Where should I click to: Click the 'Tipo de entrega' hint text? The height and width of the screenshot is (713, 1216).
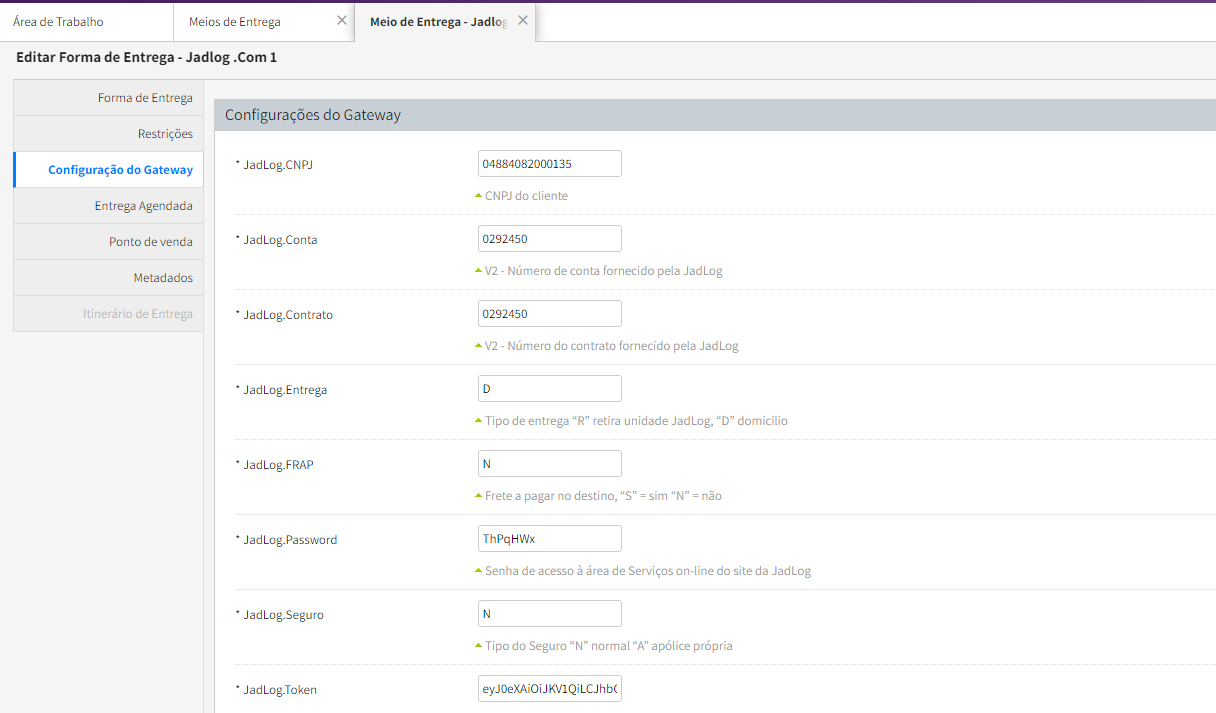[636, 421]
